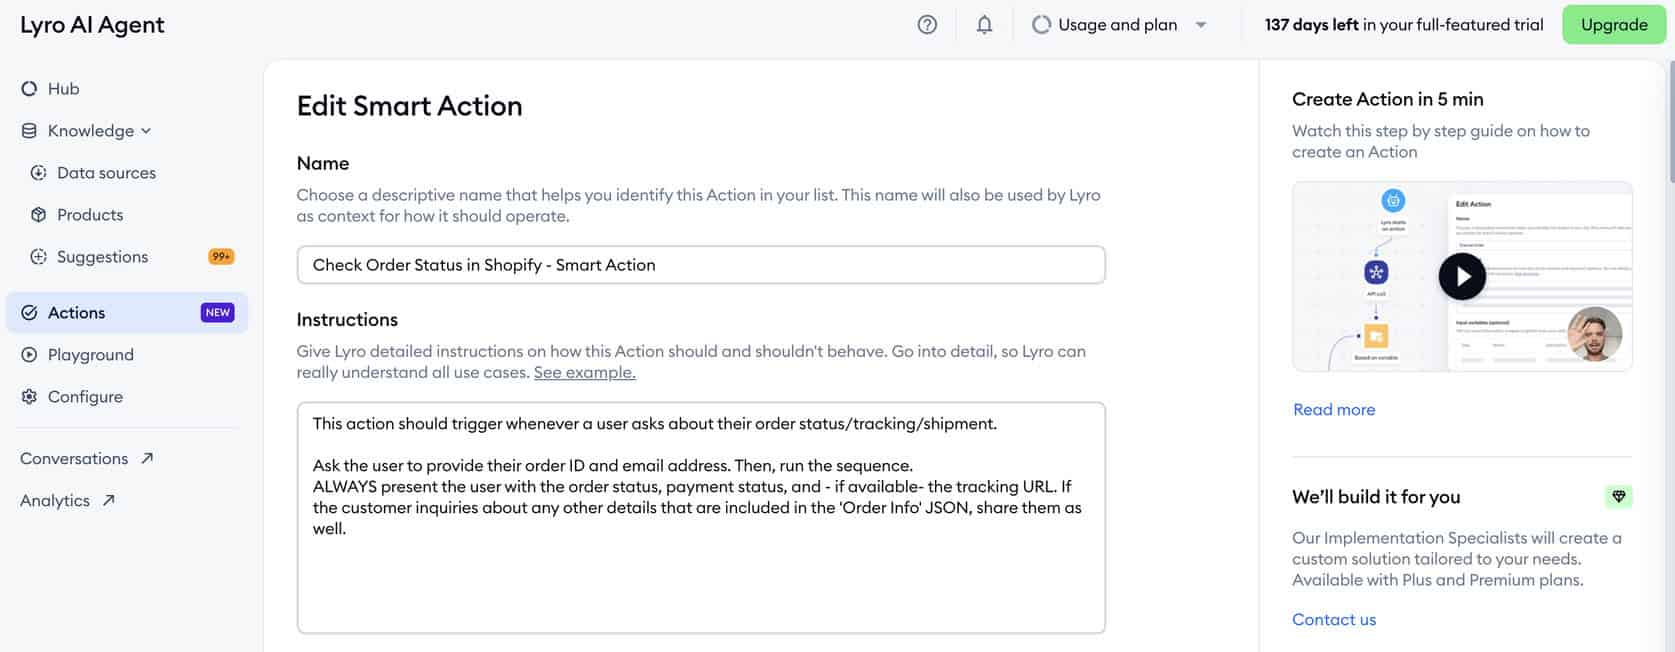Click the green Upgrade button
The height and width of the screenshot is (652, 1675).
coord(1613,25)
